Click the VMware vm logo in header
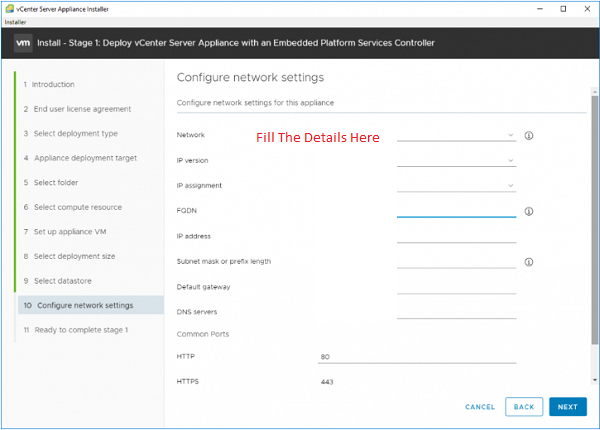The height and width of the screenshot is (430, 600). (23, 43)
